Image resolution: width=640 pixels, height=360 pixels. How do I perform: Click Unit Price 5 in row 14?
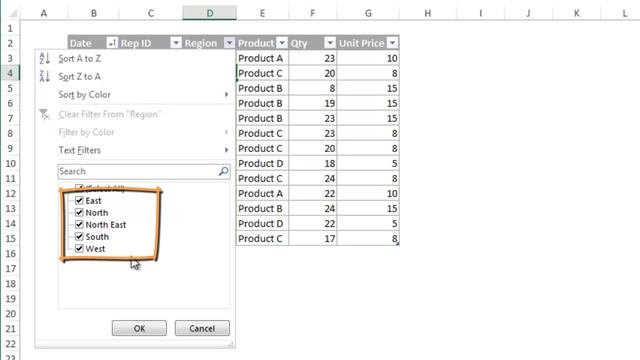click(x=368, y=224)
